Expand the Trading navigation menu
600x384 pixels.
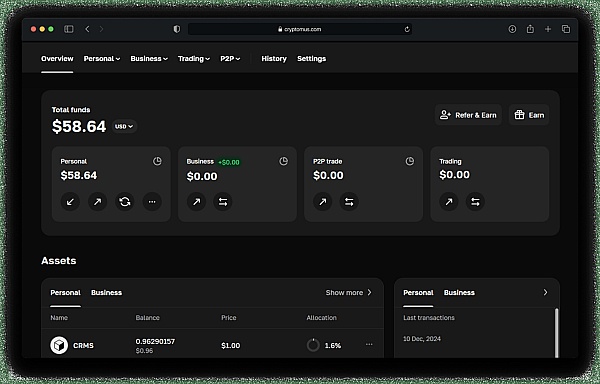point(194,59)
